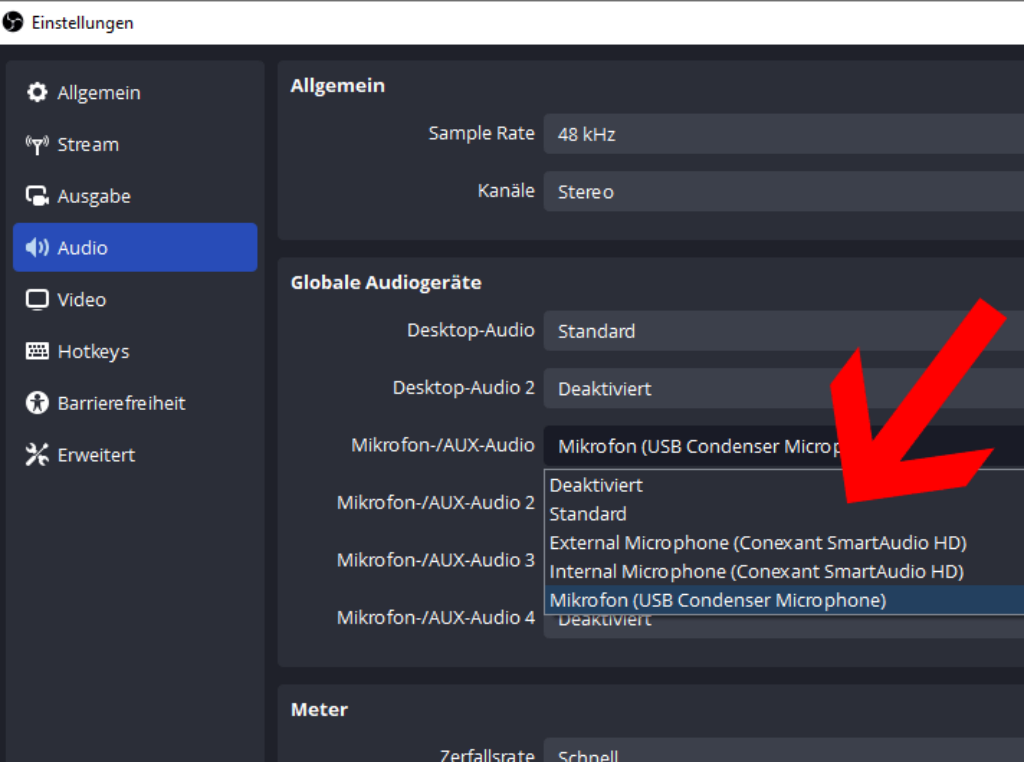This screenshot has width=1024, height=762.
Task: Select External Microphone (Conexant SmartAudio HD)
Action: point(757,543)
